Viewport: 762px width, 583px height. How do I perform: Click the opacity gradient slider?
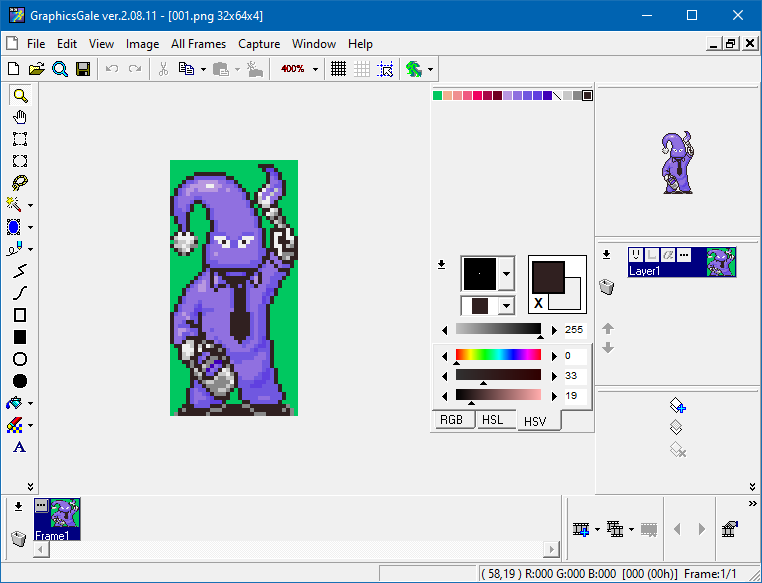click(x=498, y=329)
